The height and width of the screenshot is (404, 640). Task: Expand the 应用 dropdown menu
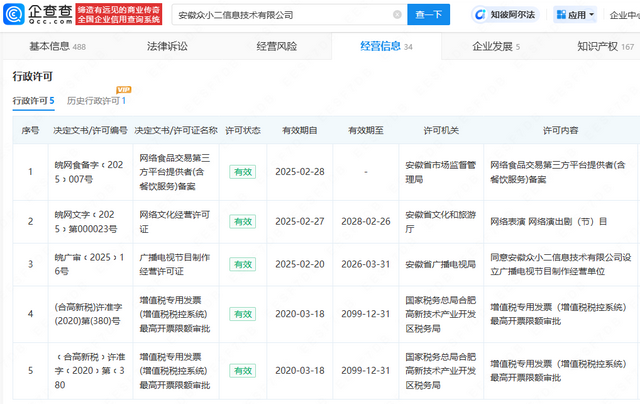pos(592,16)
